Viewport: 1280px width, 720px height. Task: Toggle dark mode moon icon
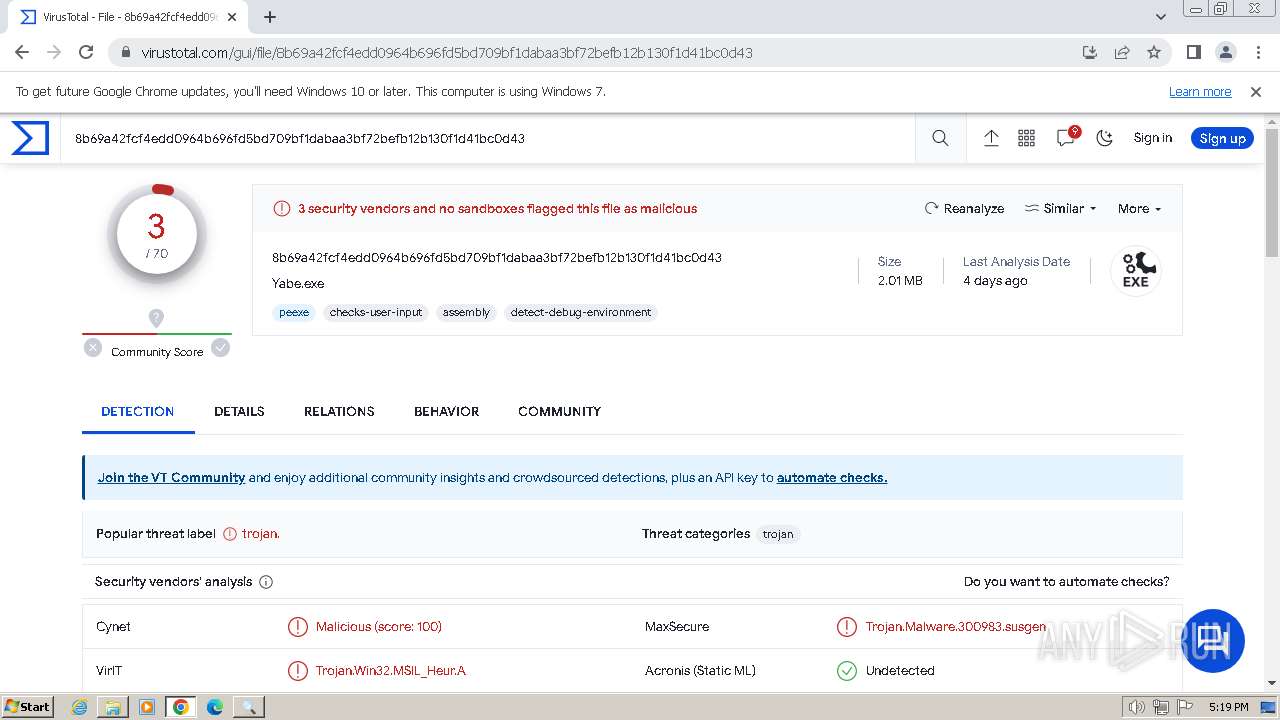click(x=1104, y=138)
